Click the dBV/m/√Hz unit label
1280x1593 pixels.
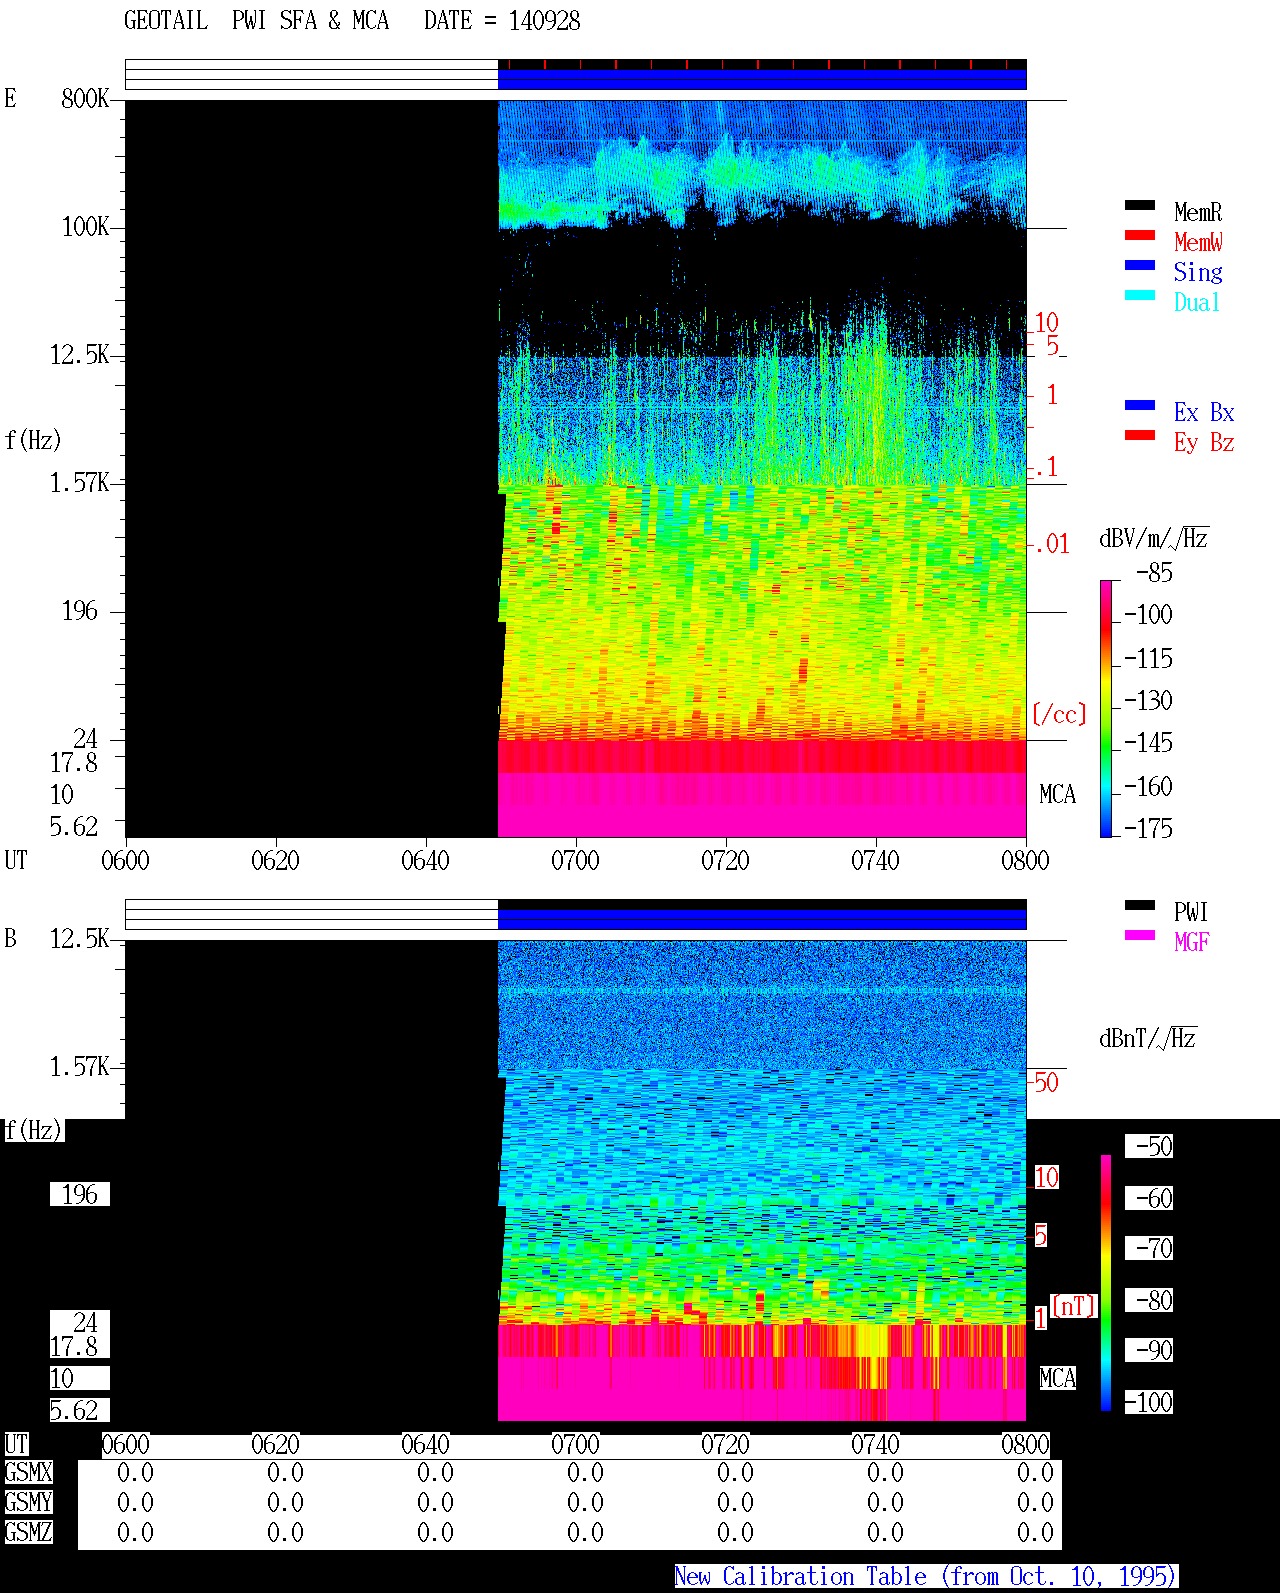click(x=1154, y=538)
